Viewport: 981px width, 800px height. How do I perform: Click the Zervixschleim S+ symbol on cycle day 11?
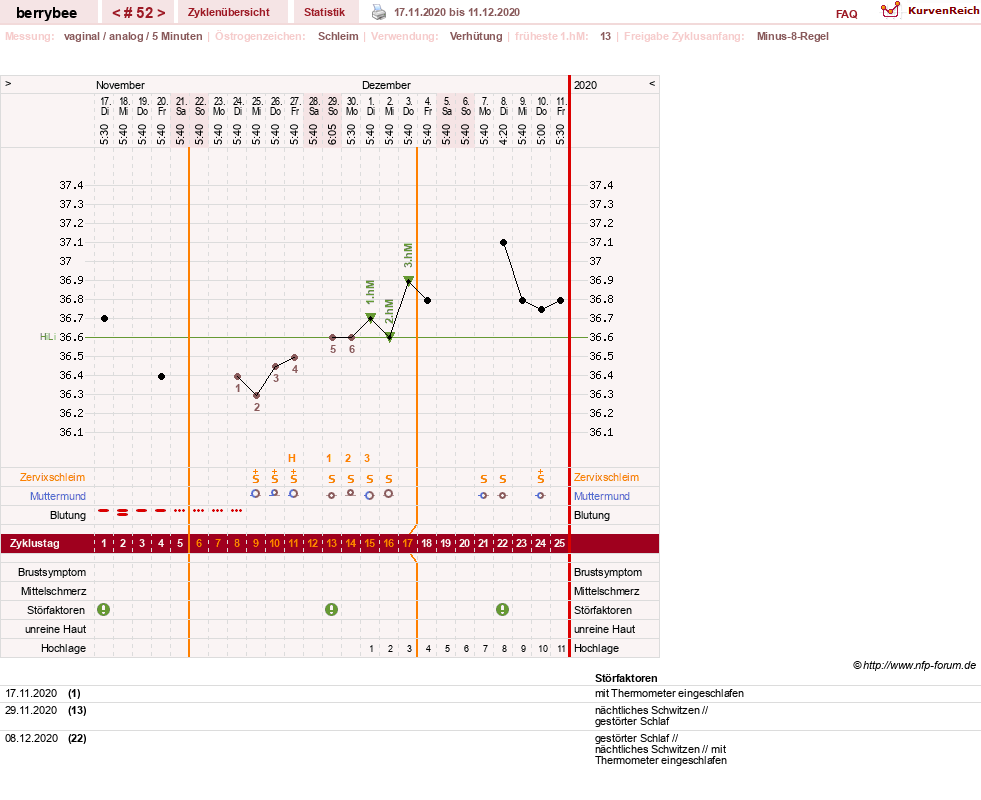tap(293, 477)
